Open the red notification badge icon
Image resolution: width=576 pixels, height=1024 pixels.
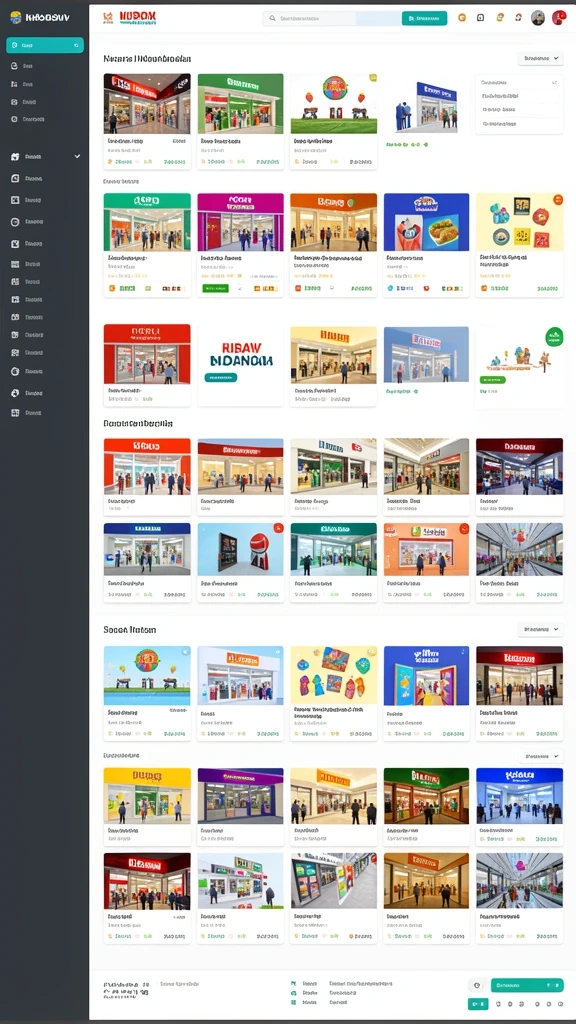coord(559,18)
